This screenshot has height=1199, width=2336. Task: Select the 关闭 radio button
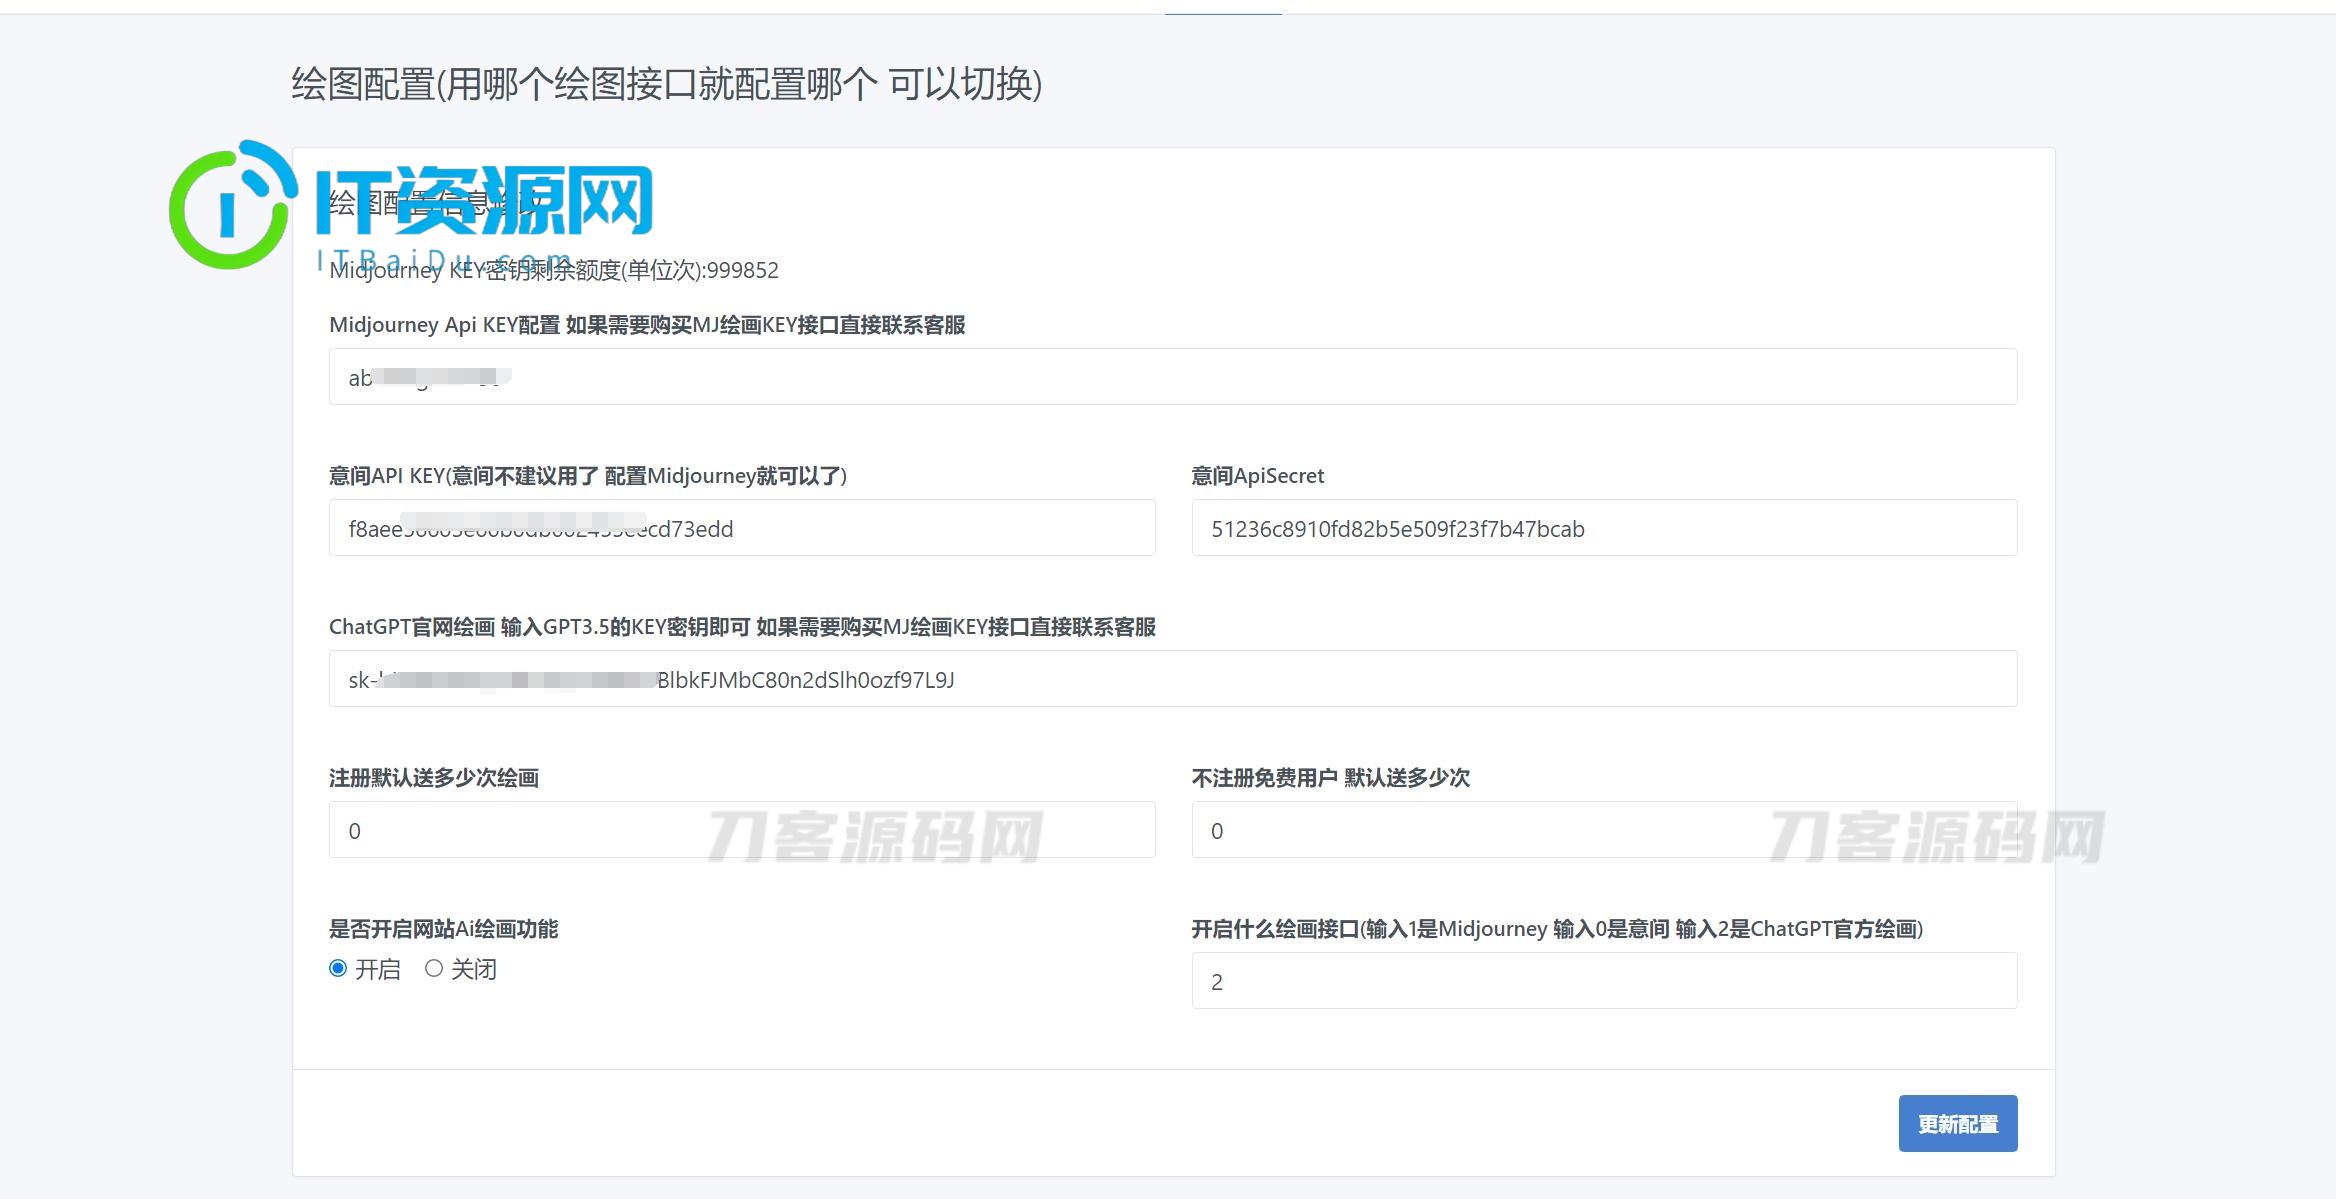click(434, 968)
